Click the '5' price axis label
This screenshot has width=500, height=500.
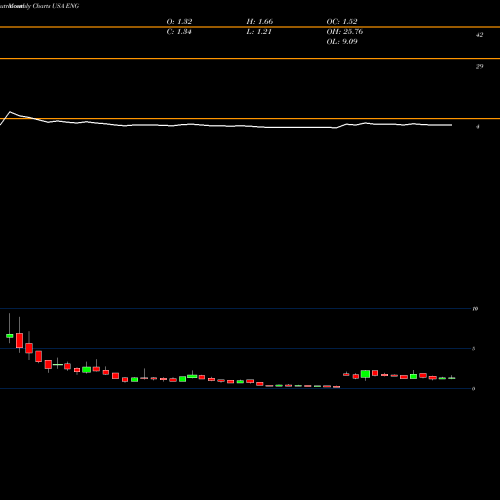[x=473, y=349]
